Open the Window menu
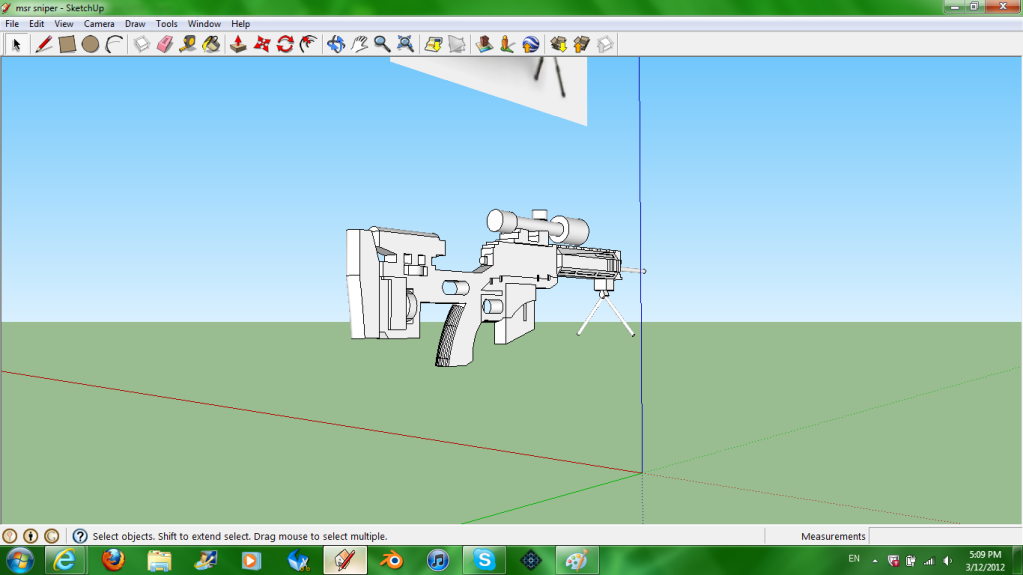1023x575 pixels. click(204, 23)
